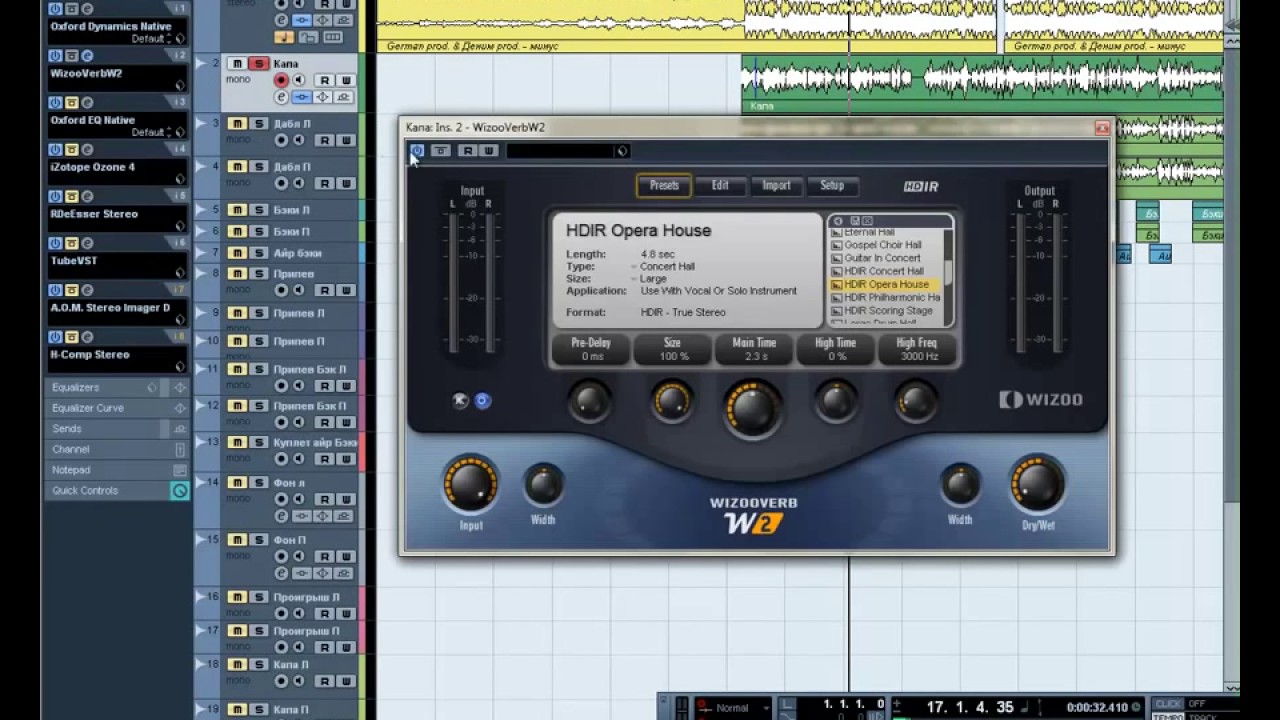Toggle power of Oxford EQ Native insert
The height and width of the screenshot is (720, 1280).
coord(56,102)
